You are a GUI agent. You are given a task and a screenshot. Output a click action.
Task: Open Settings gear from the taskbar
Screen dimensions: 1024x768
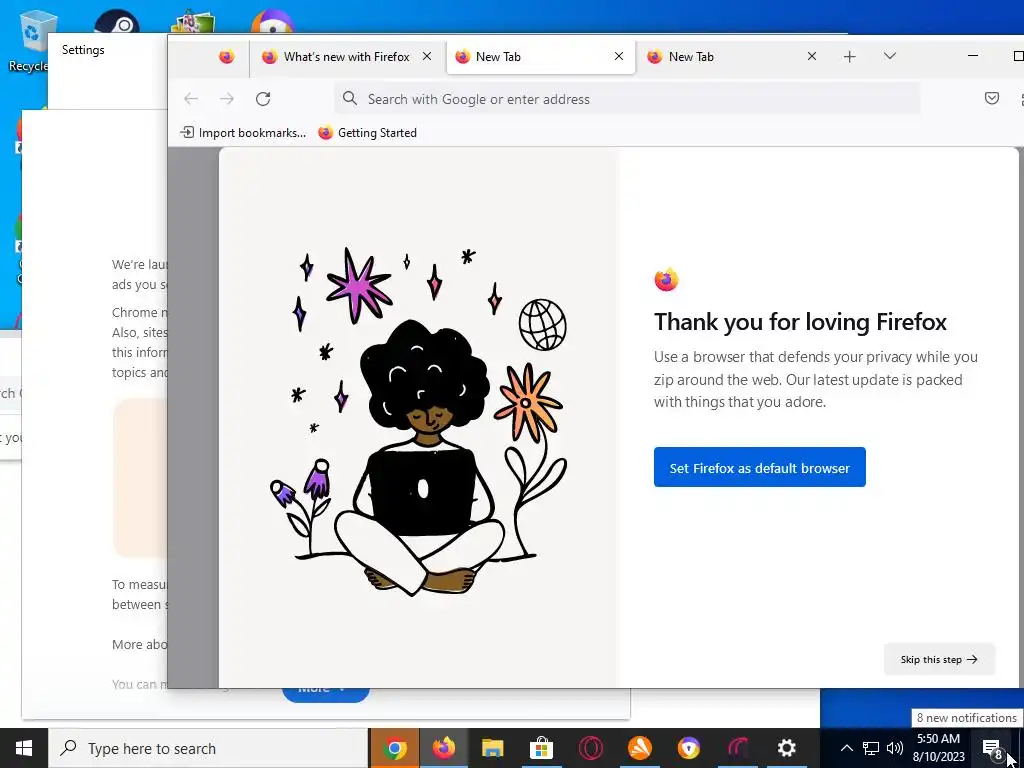pos(786,748)
